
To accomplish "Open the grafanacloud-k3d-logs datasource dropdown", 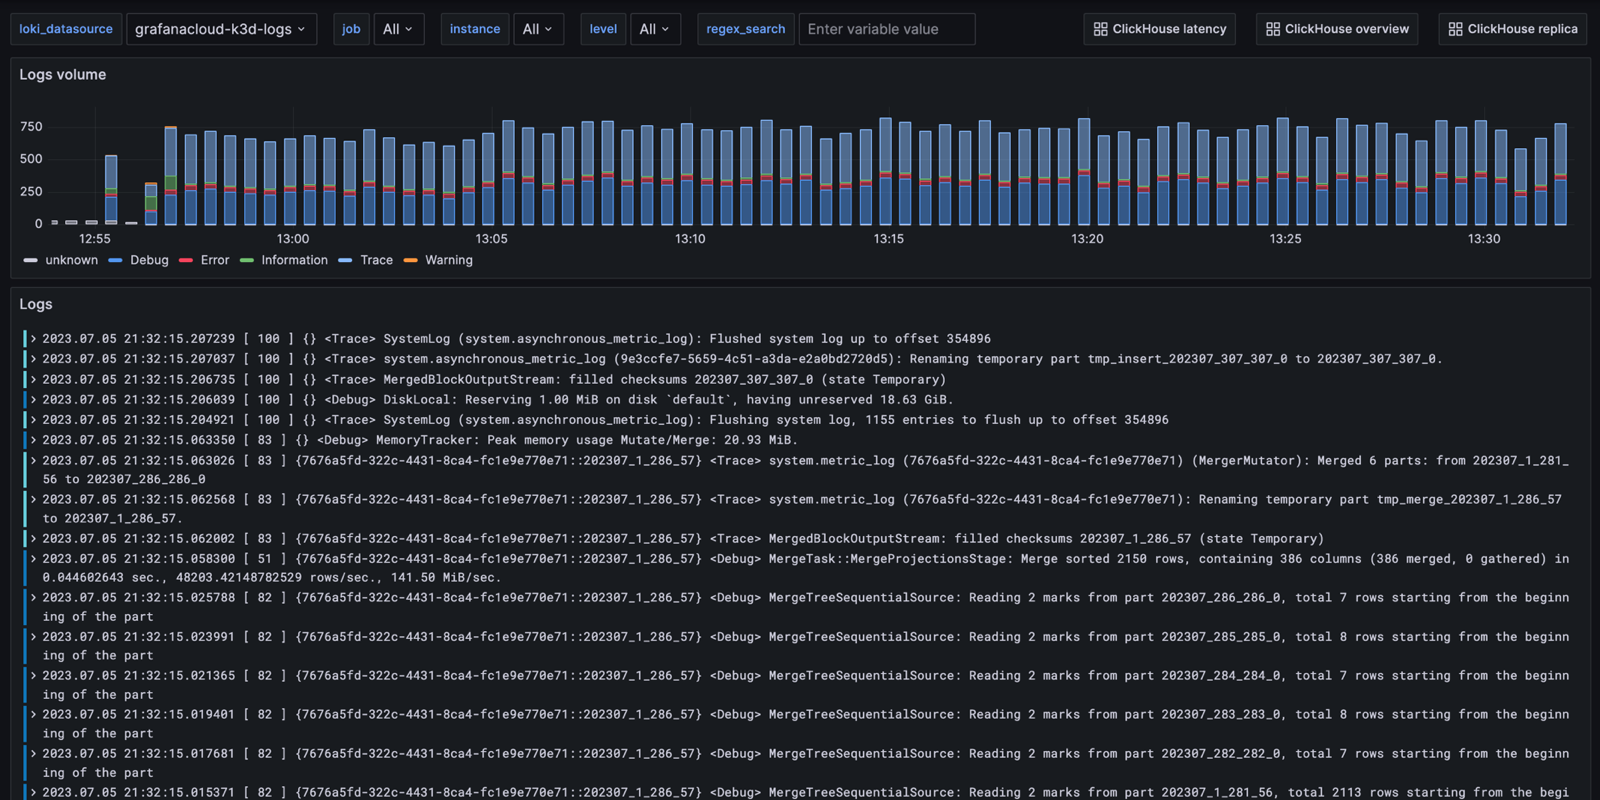I will (x=221, y=29).
